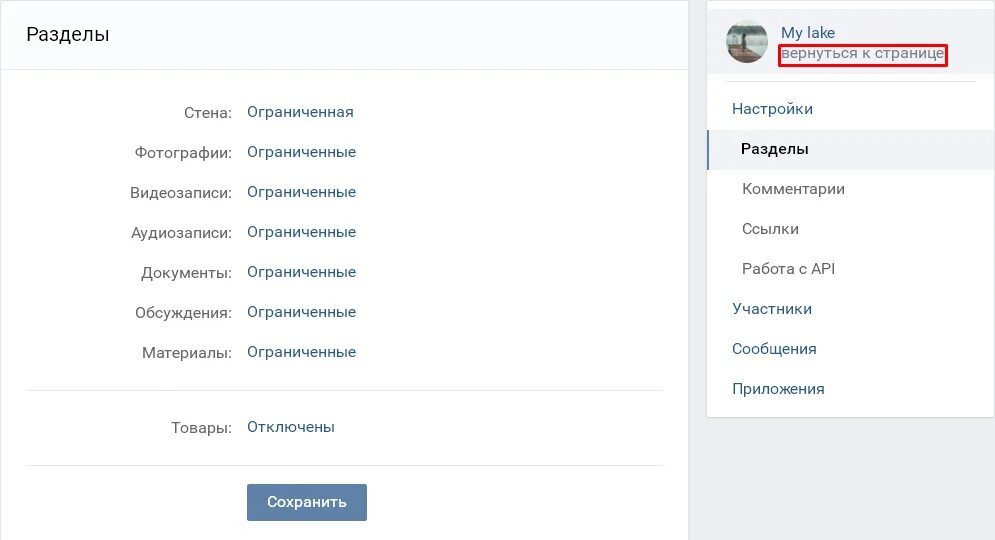Go to the Сообщения section
Image resolution: width=995 pixels, height=540 pixels.
(x=774, y=349)
